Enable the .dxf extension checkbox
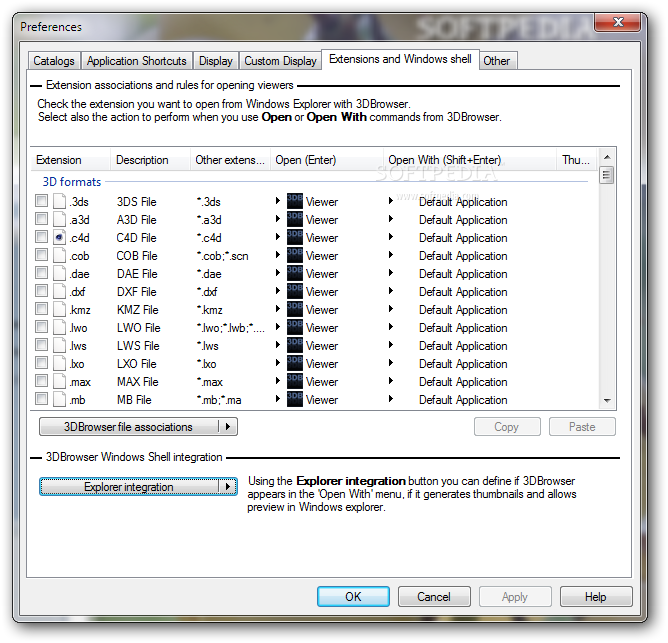The width and height of the screenshot is (668, 643). [41, 291]
